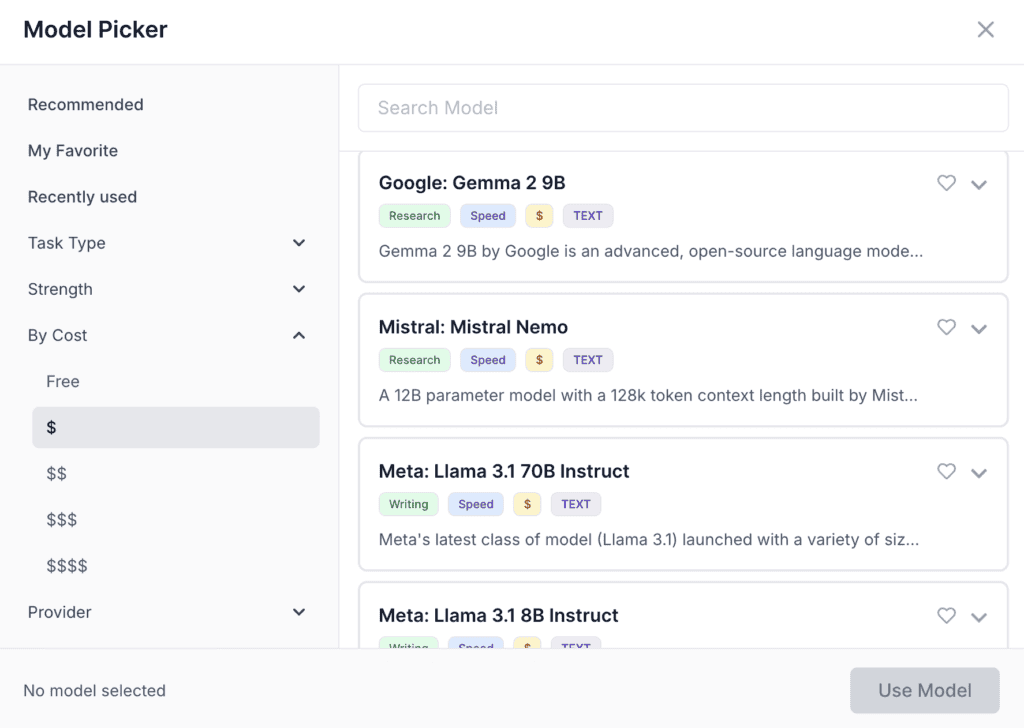Expand Google Gemma 2 9B details chevron

click(x=979, y=184)
